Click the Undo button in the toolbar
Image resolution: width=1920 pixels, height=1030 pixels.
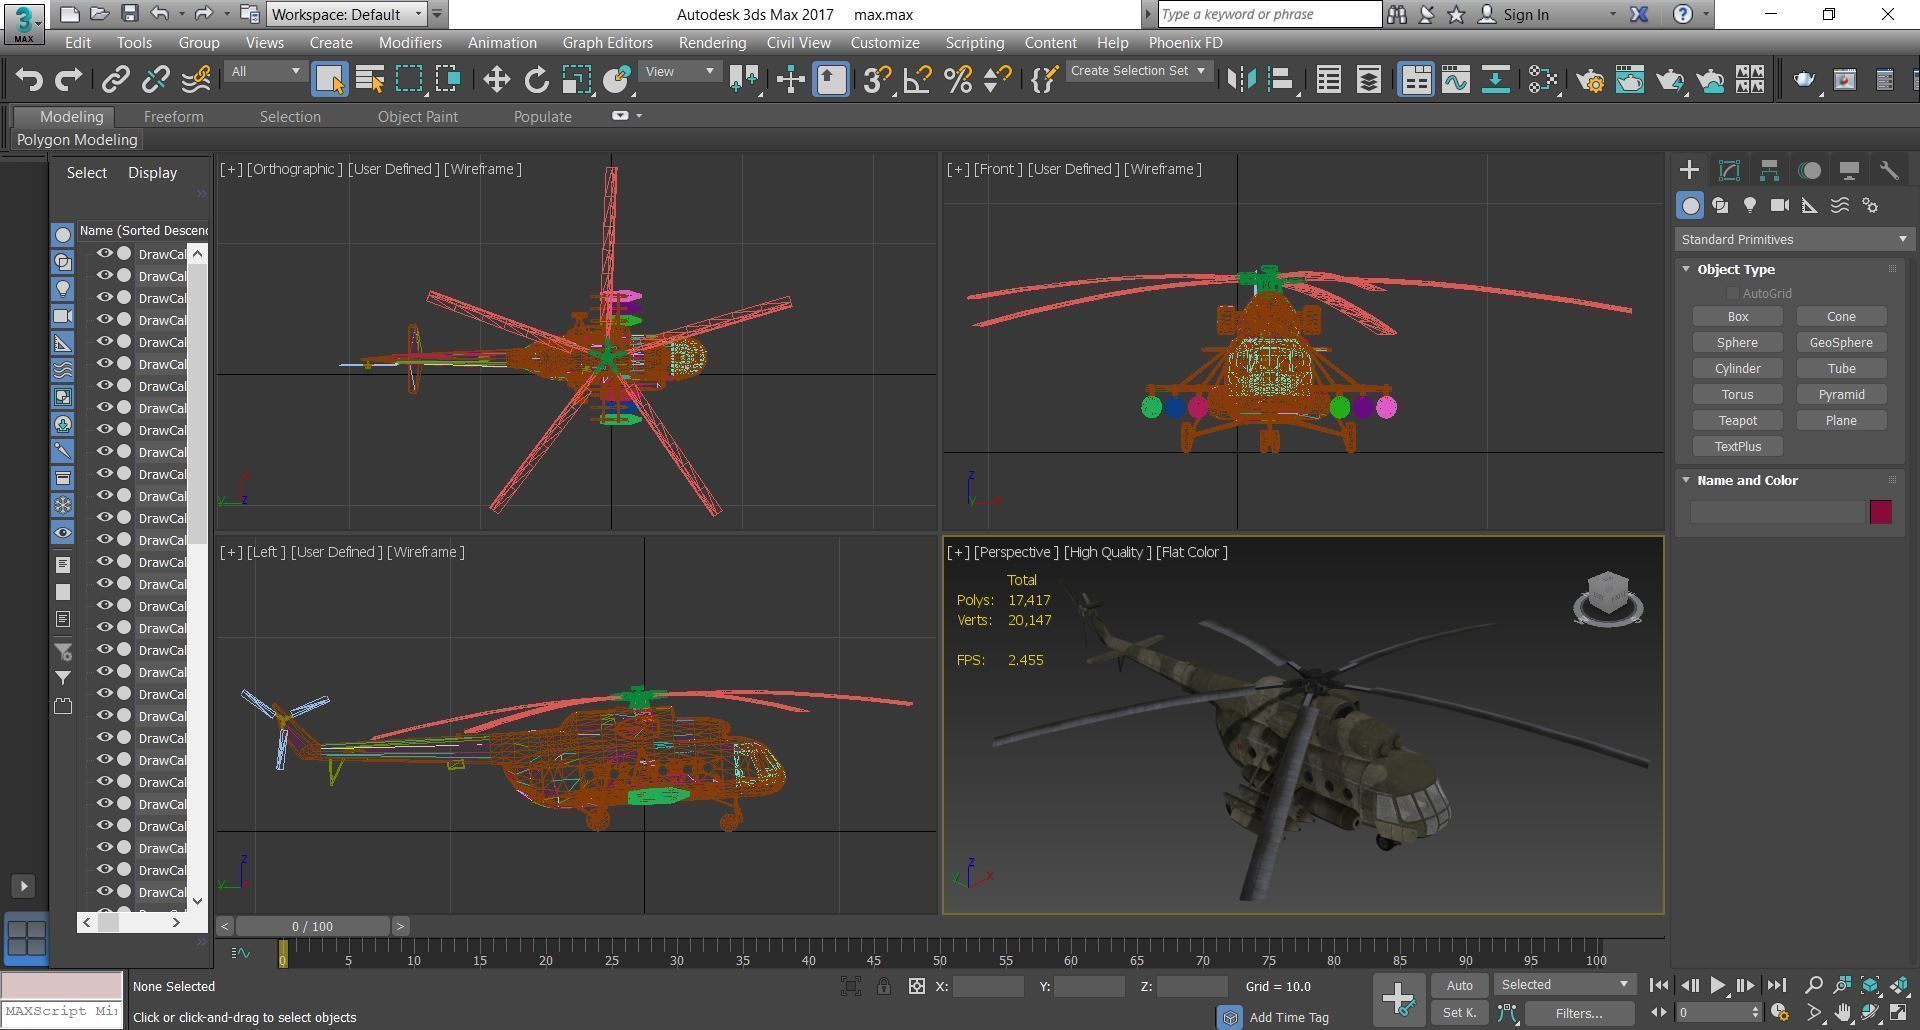[x=29, y=79]
